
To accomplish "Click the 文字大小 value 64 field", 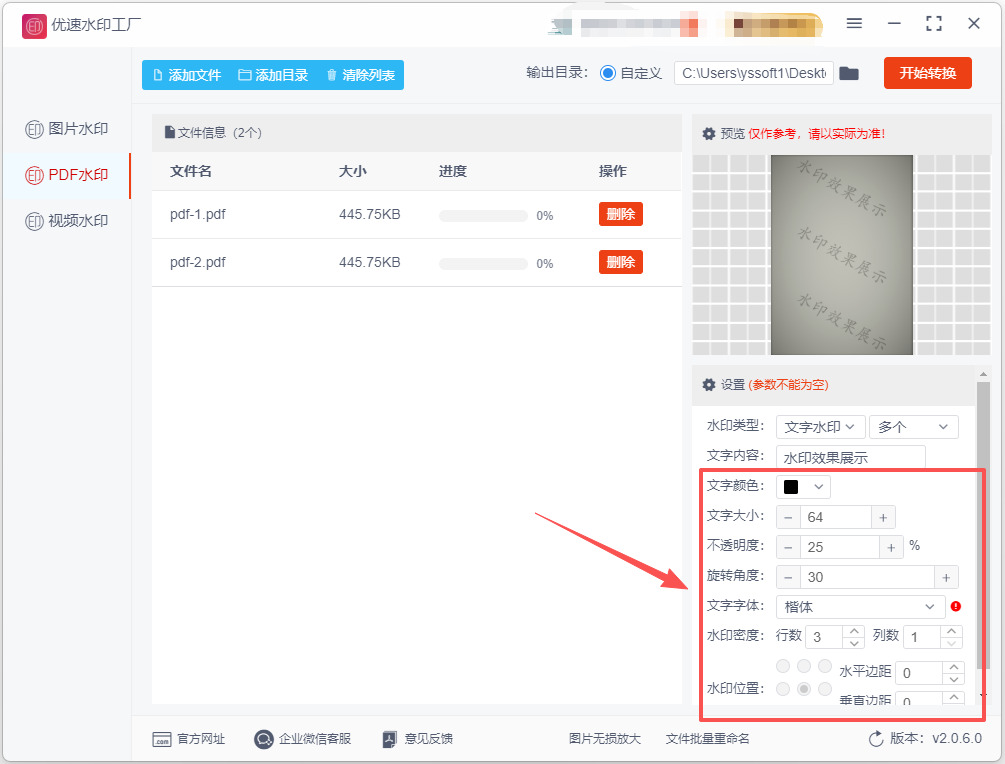I will tap(836, 517).
